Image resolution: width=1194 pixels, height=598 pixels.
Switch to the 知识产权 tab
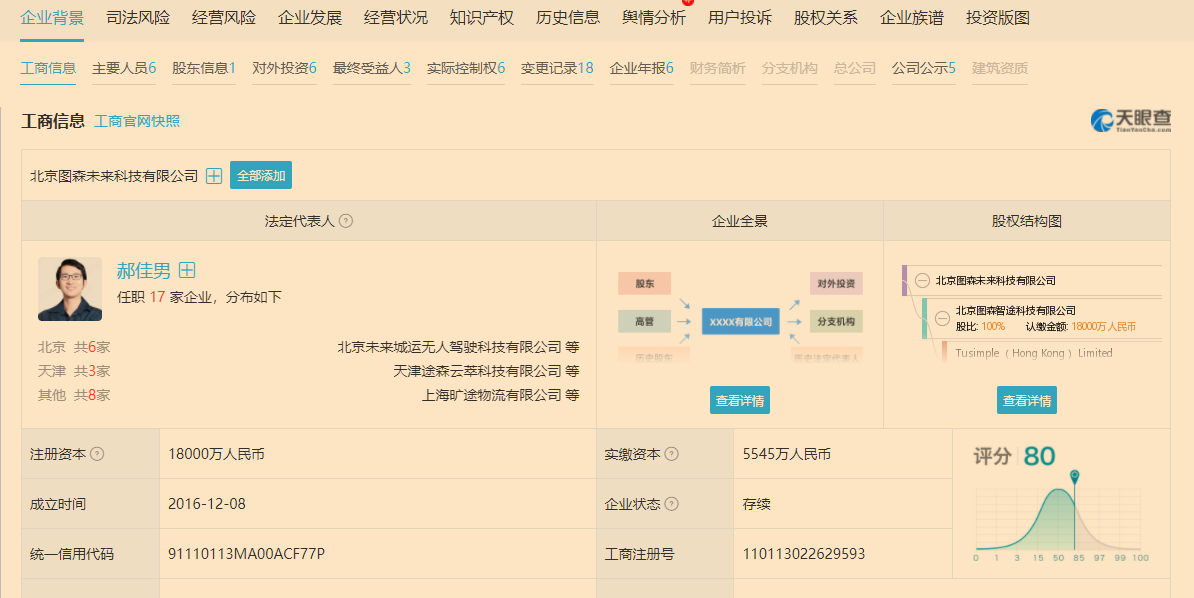pyautogui.click(x=482, y=18)
